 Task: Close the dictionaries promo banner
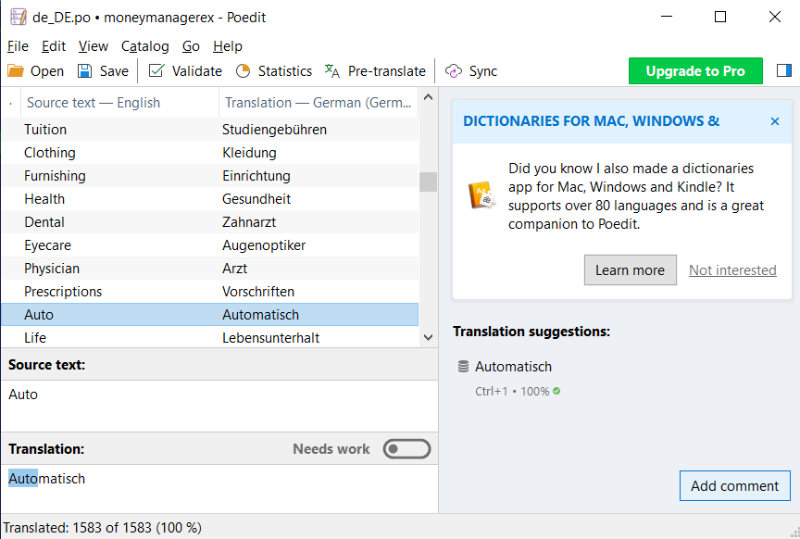coord(774,121)
